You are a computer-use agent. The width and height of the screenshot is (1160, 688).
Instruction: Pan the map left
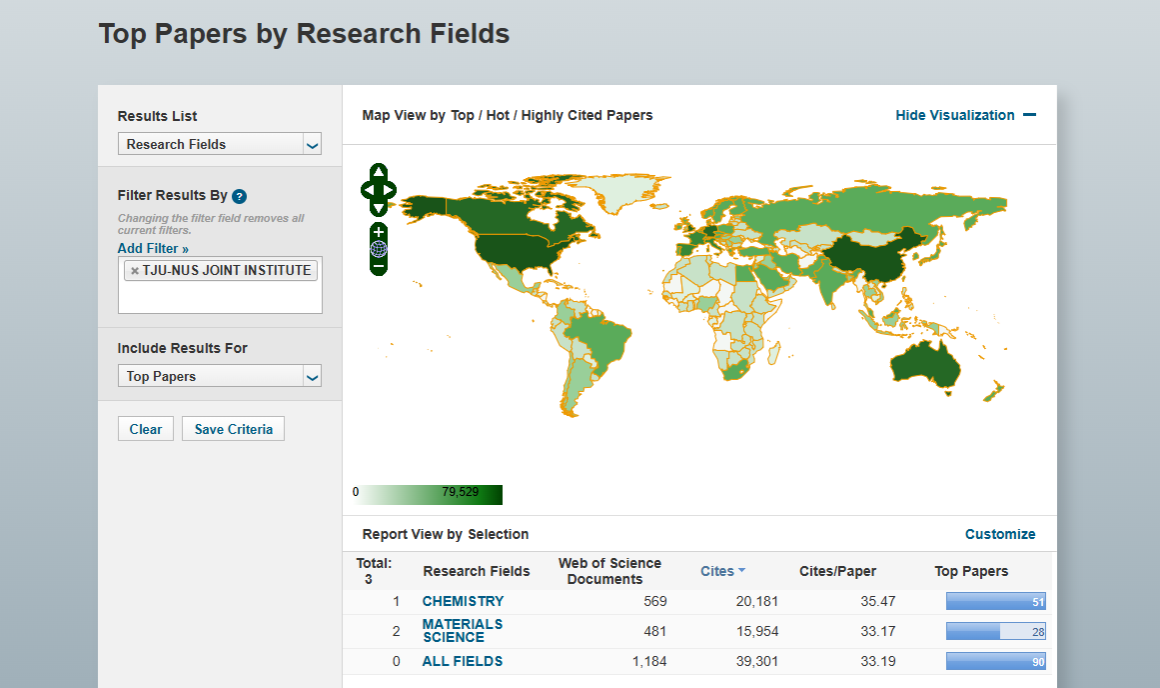coord(367,190)
